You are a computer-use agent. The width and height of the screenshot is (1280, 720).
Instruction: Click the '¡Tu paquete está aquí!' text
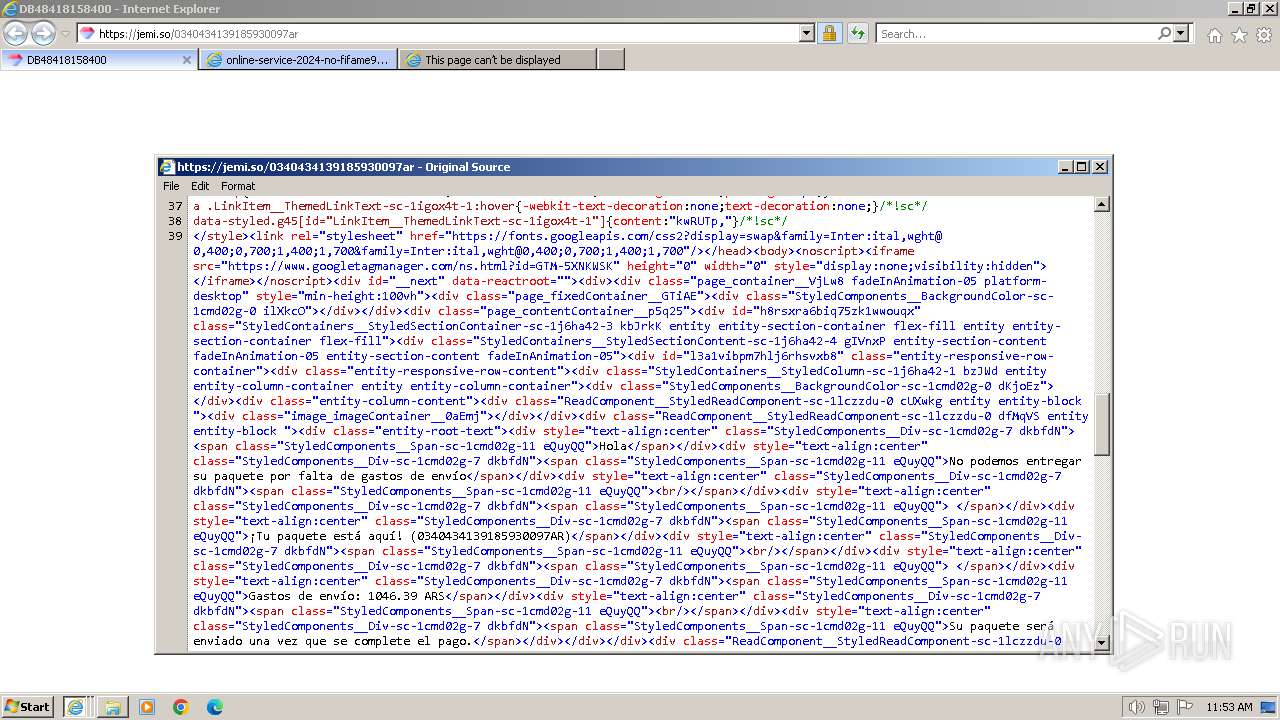coord(326,536)
